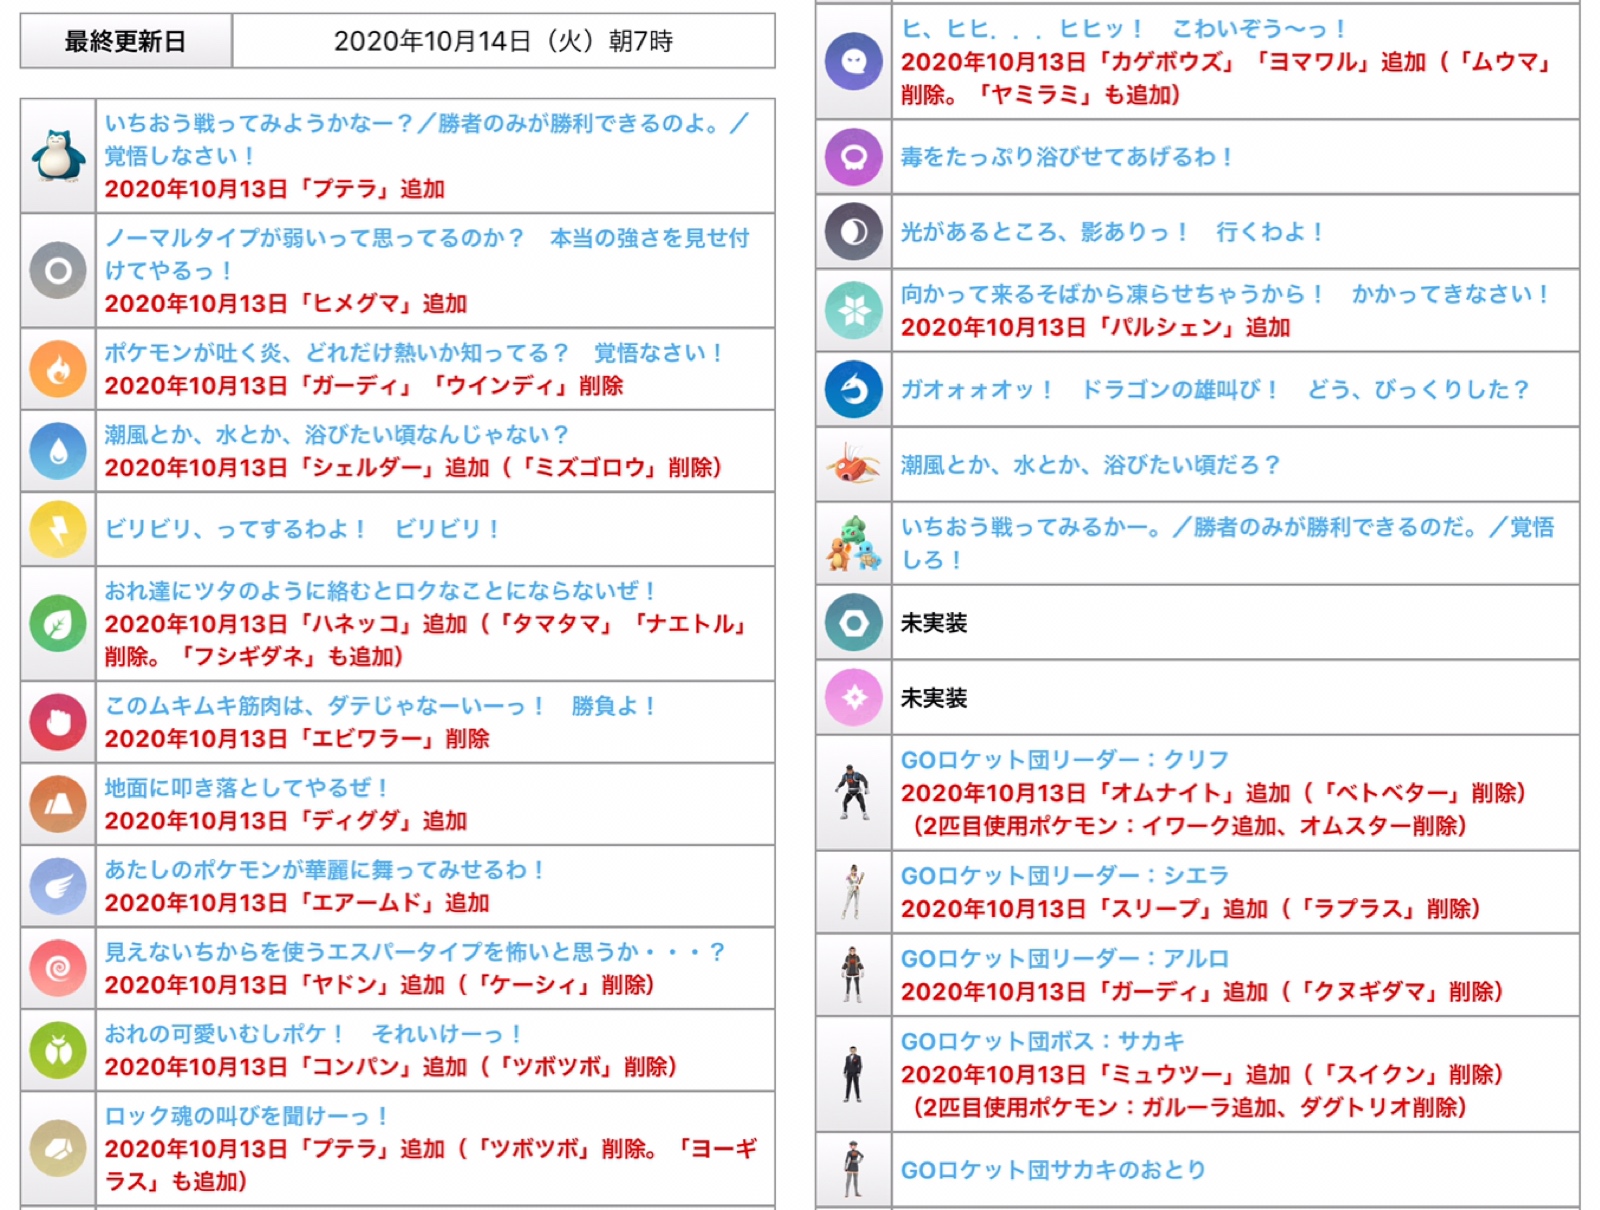Open link GOロケット団ボス:サカキ
Screen dimensions: 1600x1210
pyautogui.click(x=1043, y=1042)
